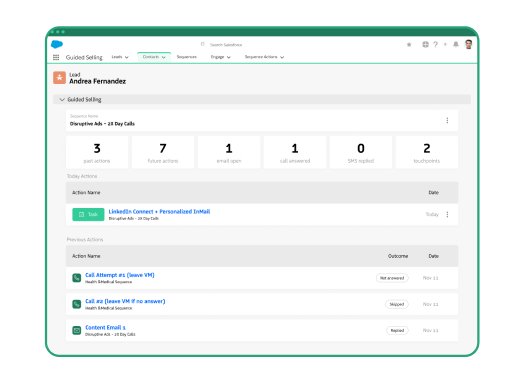The width and height of the screenshot is (522, 379).
Task: Click Date column header in Today Actions
Action: coord(433,193)
